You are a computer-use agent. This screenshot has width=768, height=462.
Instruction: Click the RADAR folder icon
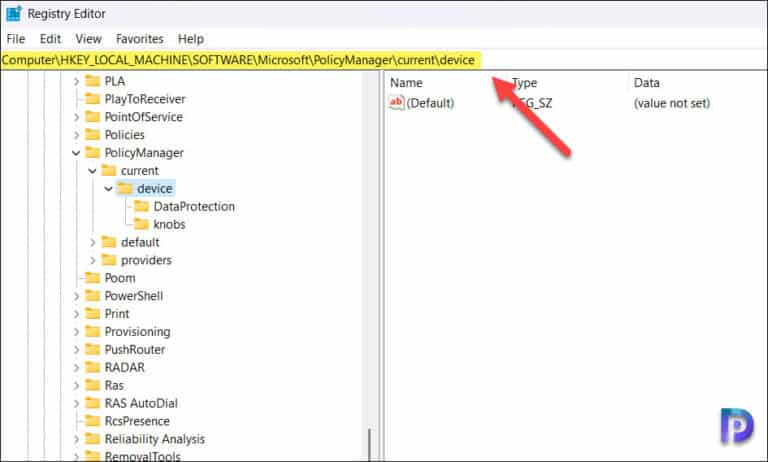coord(93,367)
